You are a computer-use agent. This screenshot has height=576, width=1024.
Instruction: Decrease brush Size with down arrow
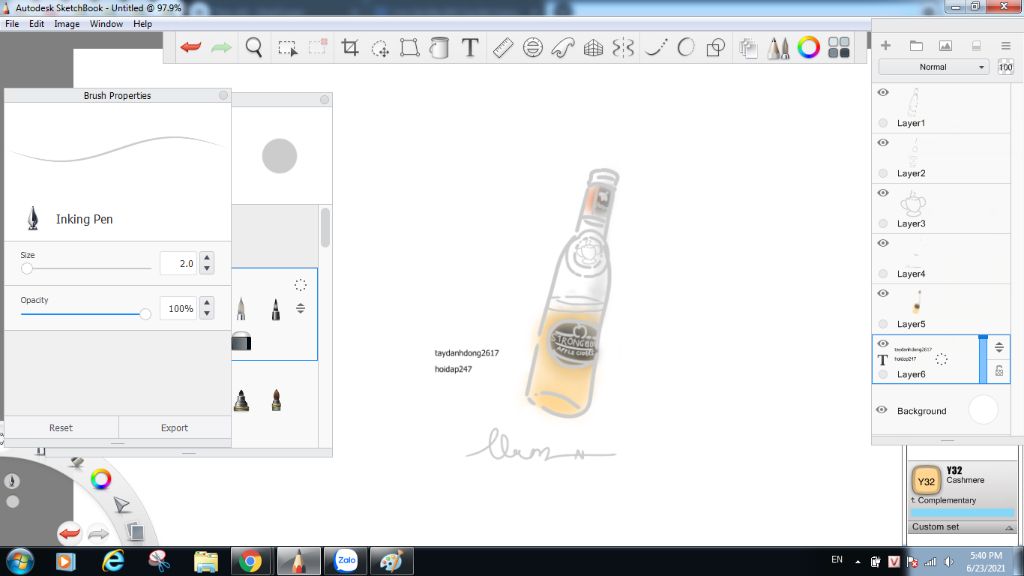[207, 268]
